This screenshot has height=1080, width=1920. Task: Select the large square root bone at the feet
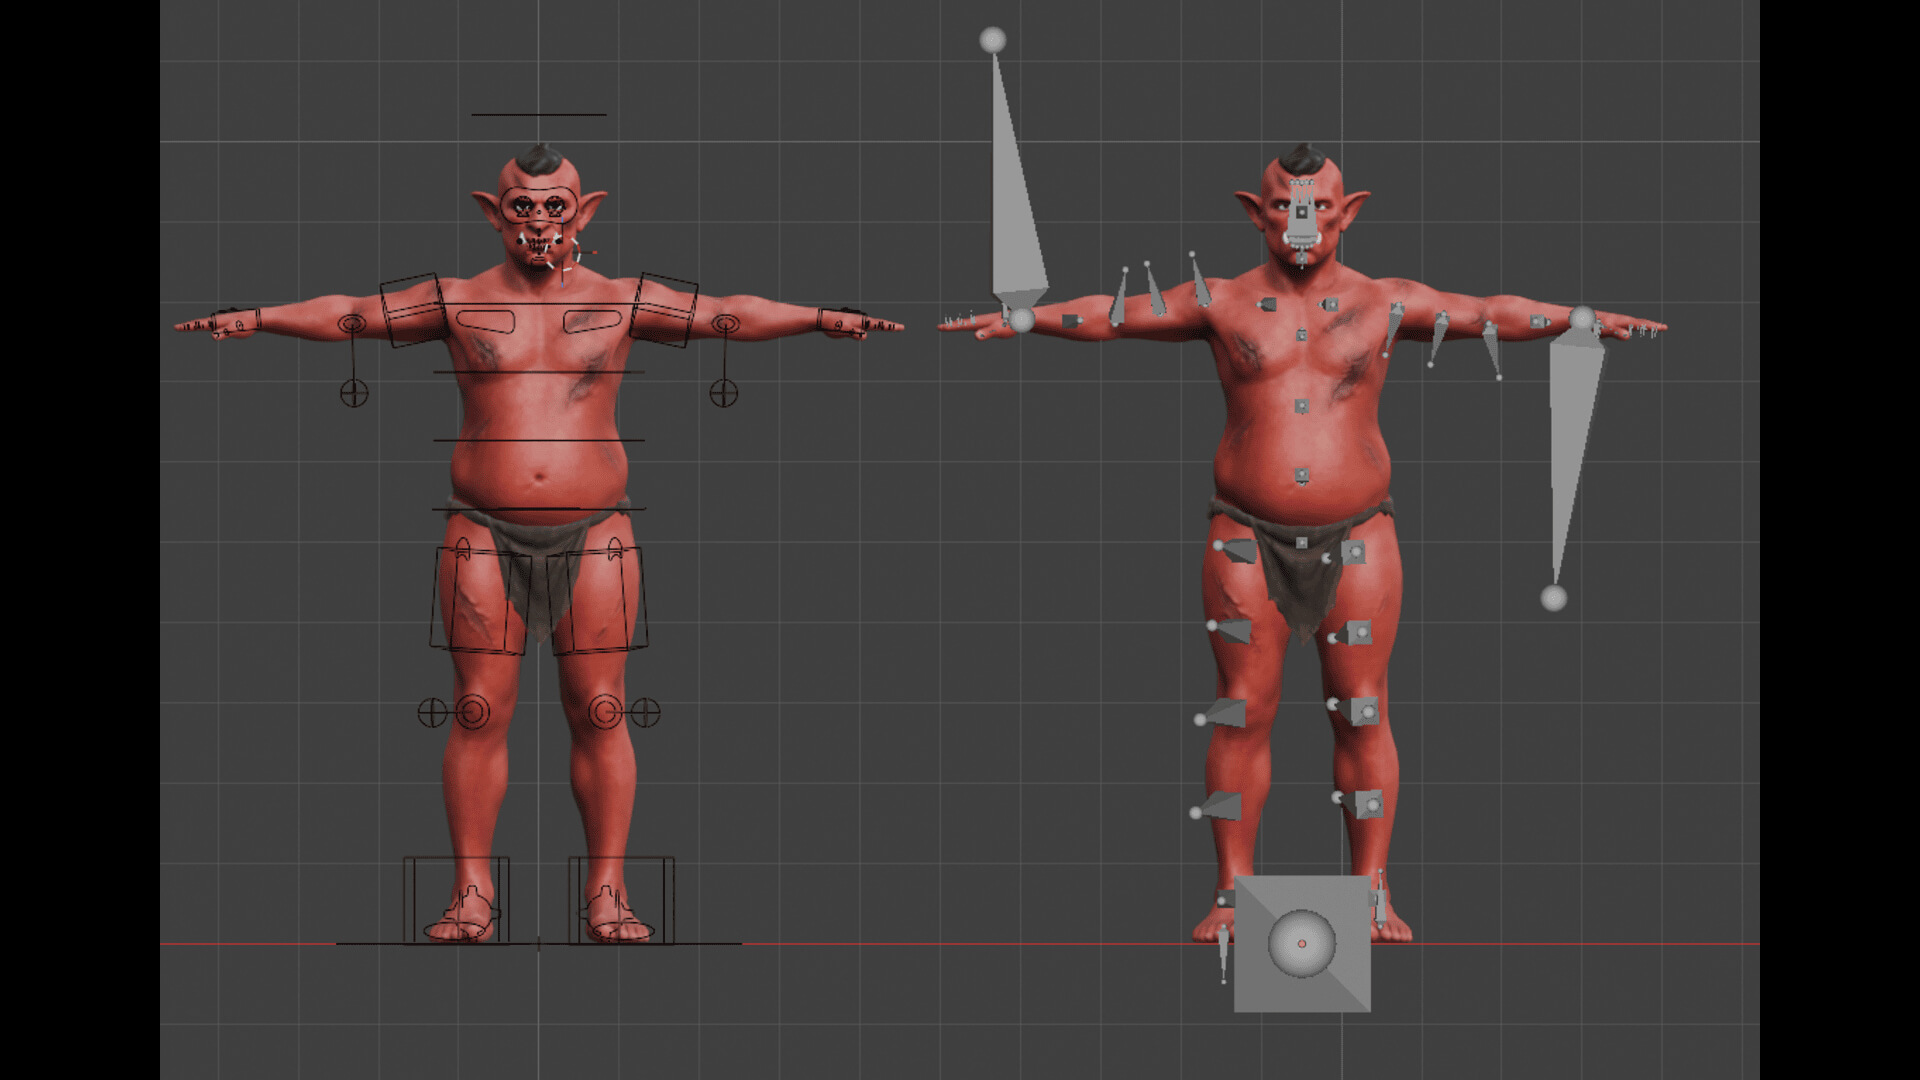[1302, 944]
